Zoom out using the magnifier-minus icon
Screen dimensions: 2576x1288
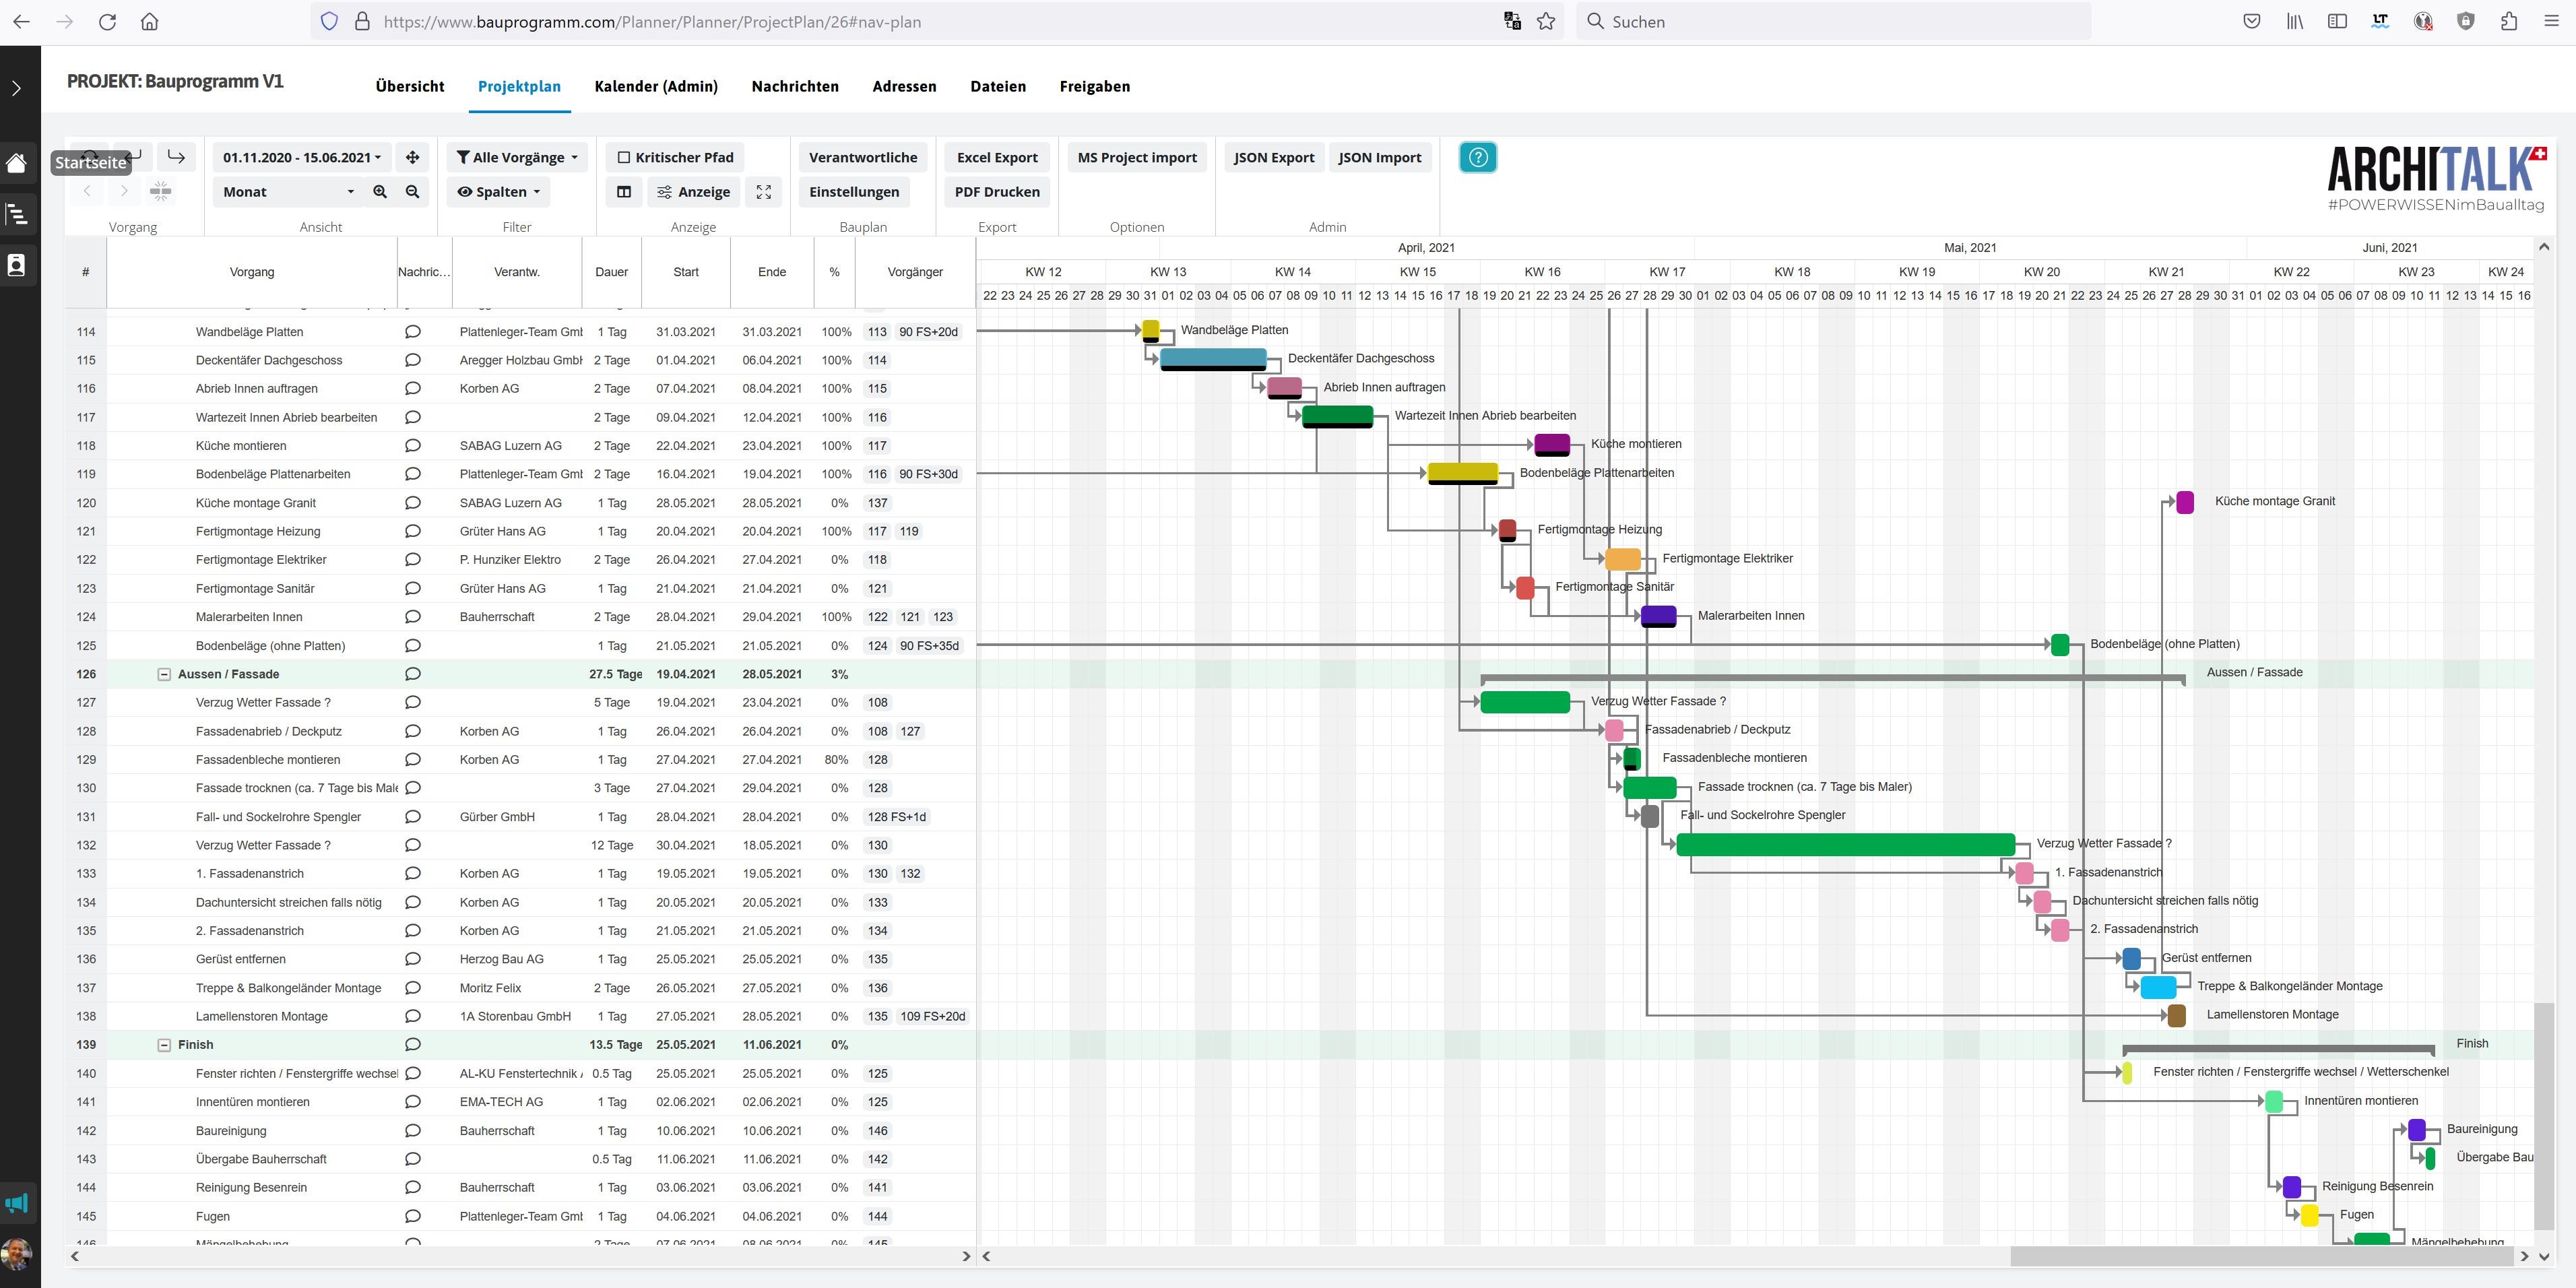pyautogui.click(x=412, y=192)
